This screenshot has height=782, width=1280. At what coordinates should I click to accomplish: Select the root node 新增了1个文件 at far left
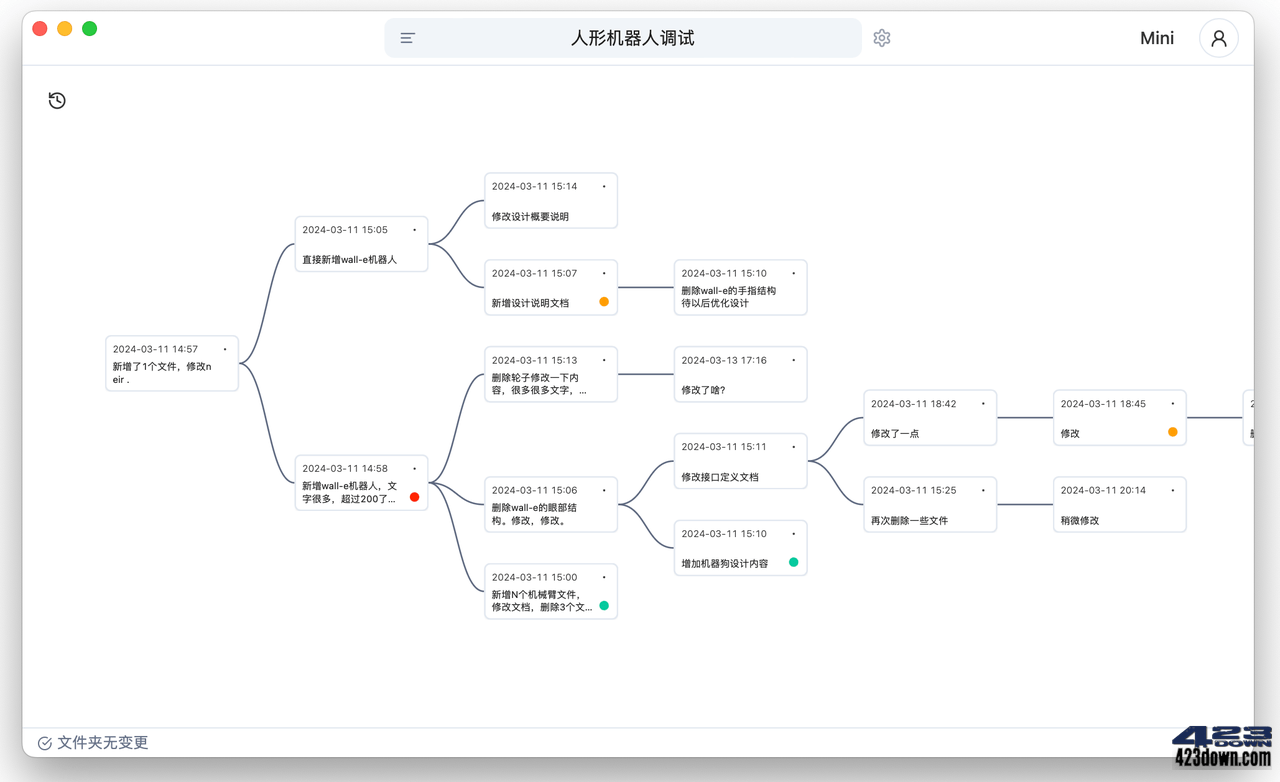pyautogui.click(x=171, y=363)
